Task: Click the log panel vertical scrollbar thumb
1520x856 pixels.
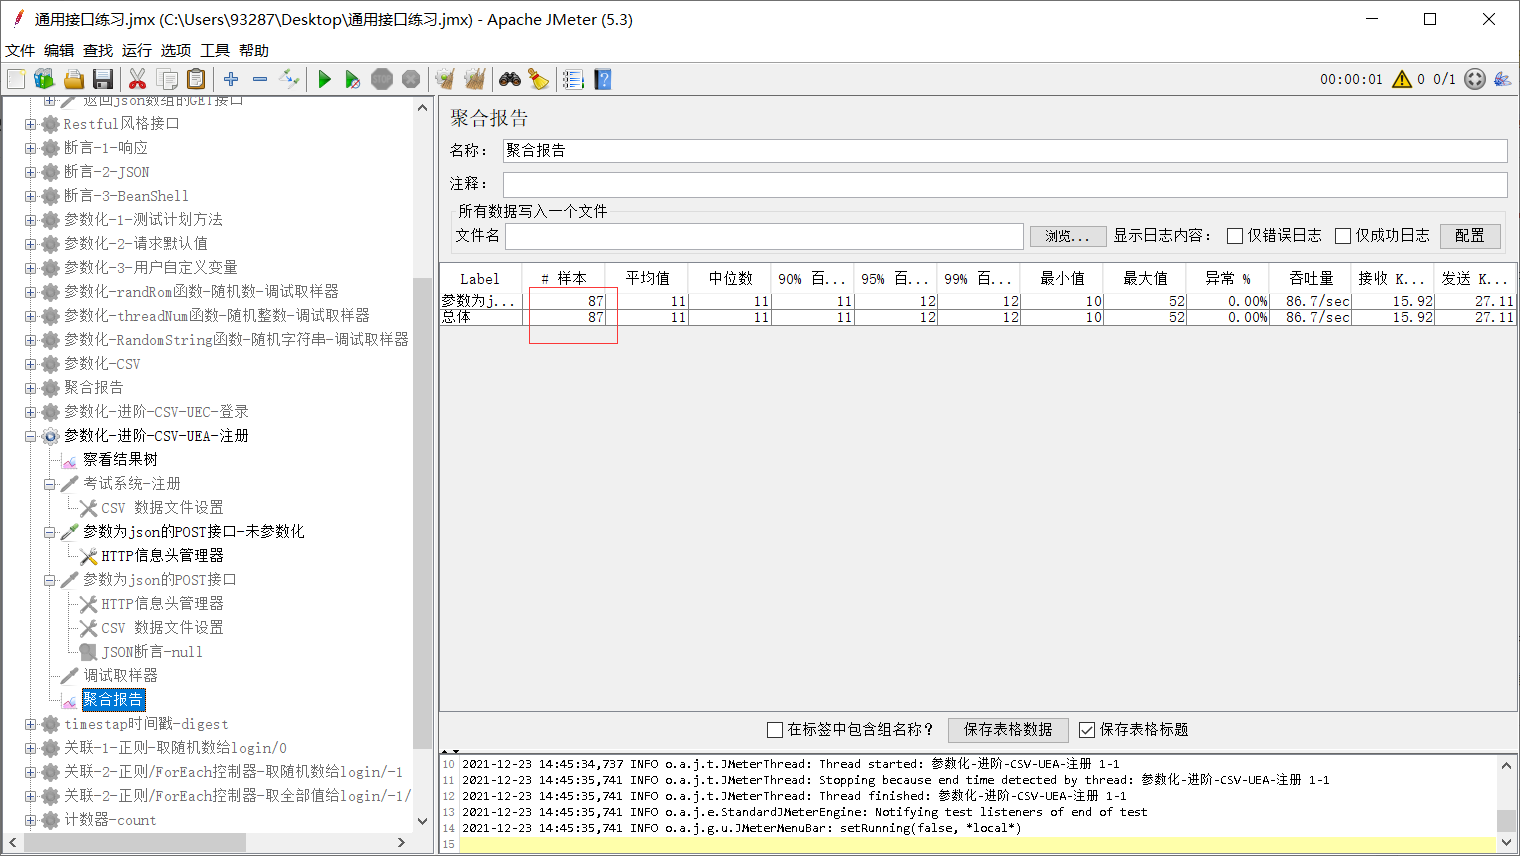Action: point(1506,820)
